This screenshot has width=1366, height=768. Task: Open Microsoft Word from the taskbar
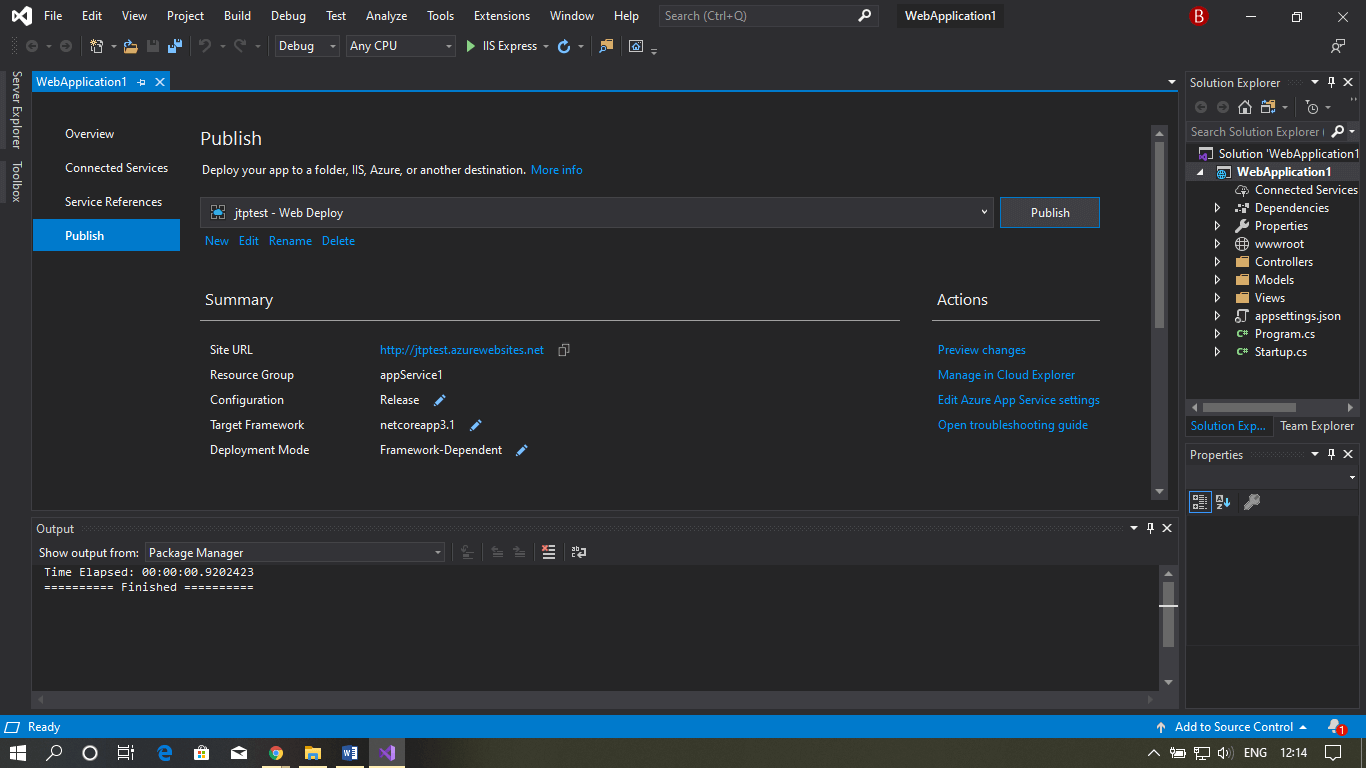tap(350, 753)
